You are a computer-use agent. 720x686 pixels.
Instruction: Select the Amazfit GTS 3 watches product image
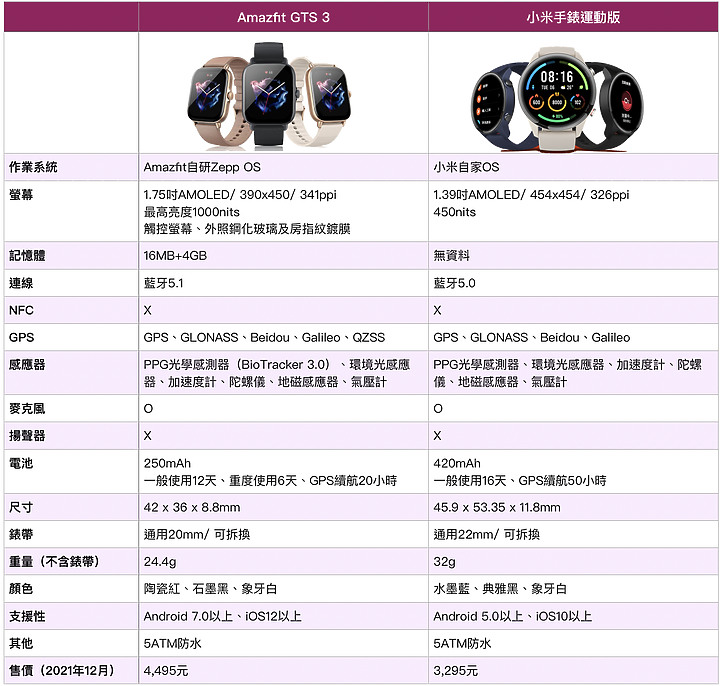[269, 96]
